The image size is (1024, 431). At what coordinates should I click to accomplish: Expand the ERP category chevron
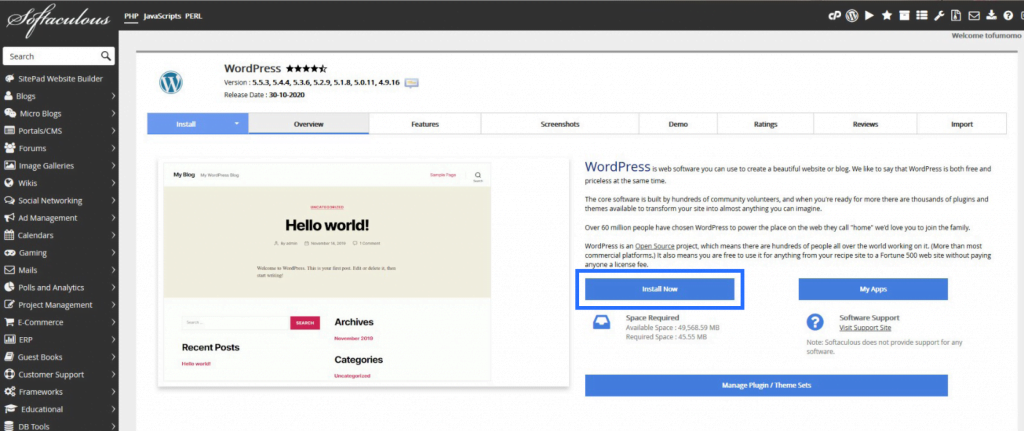click(x=114, y=340)
